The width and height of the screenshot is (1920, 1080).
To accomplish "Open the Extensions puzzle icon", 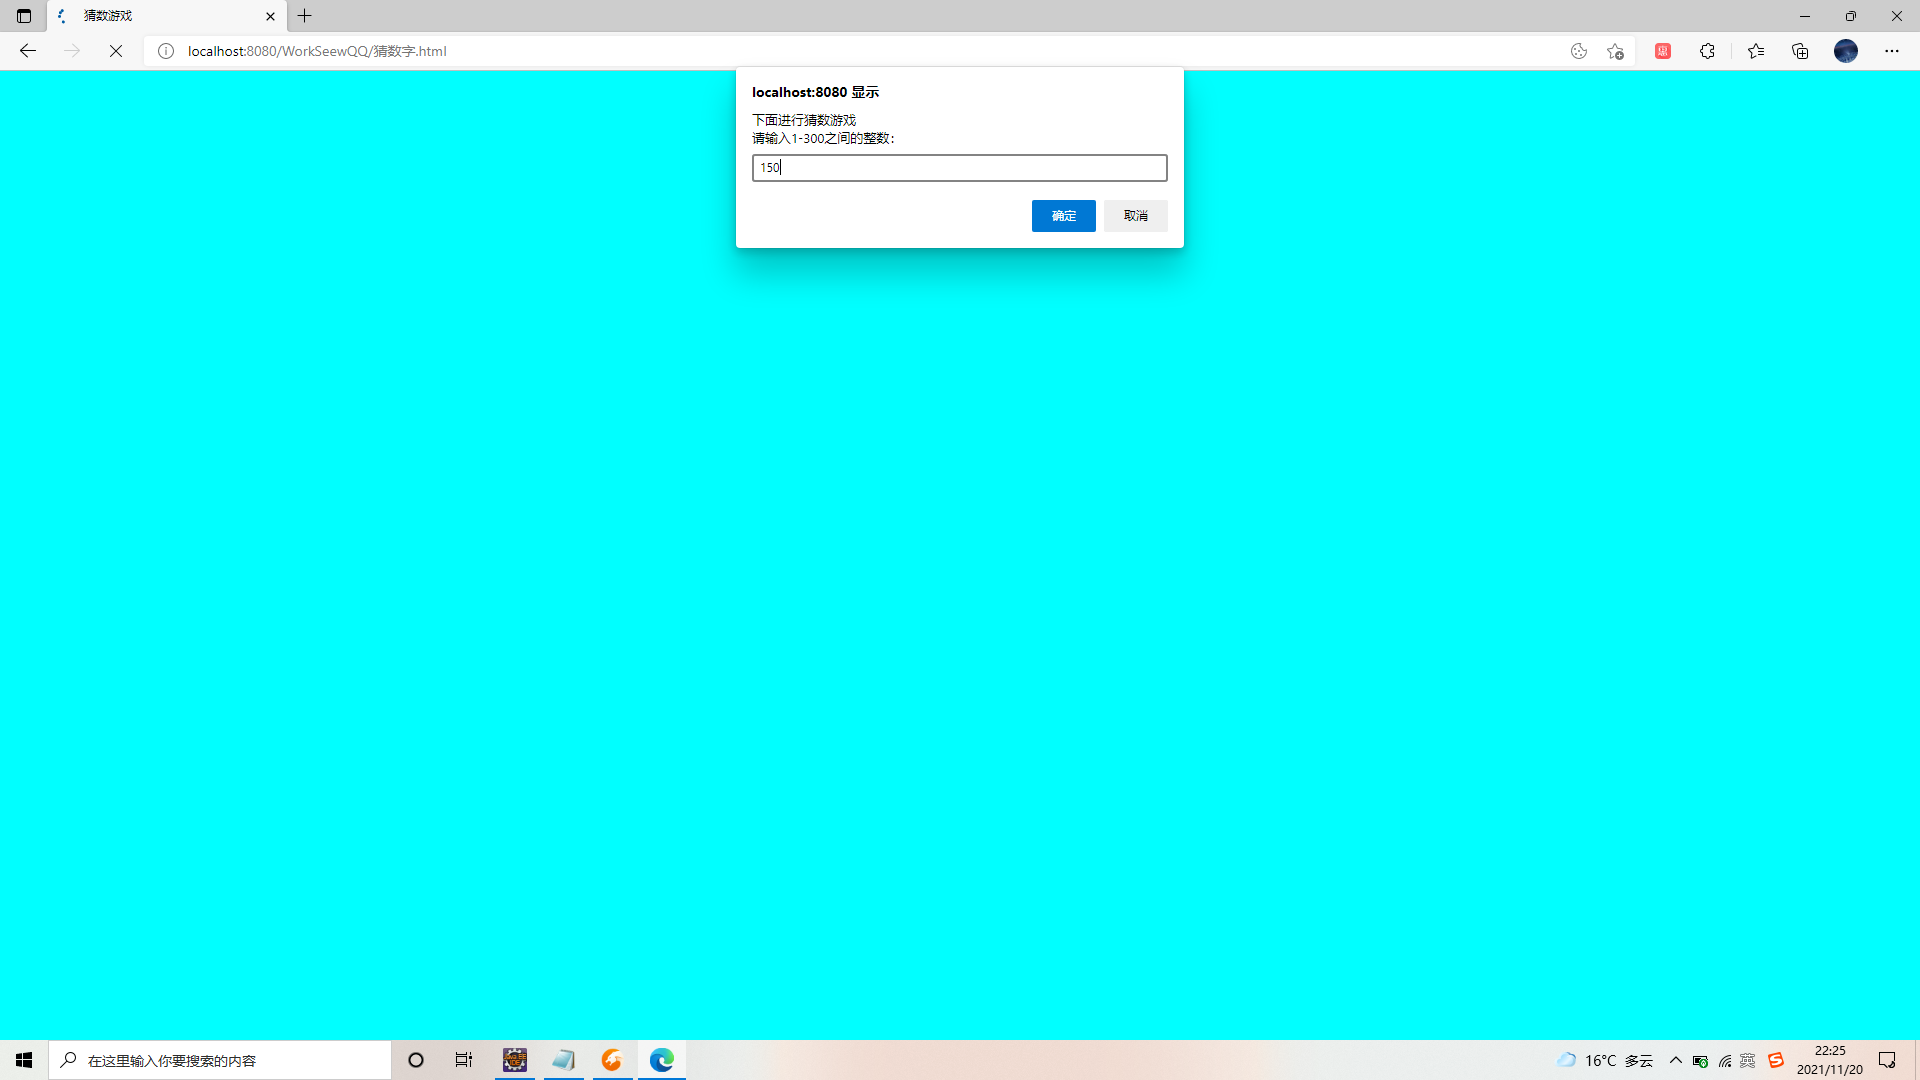I will pyautogui.click(x=1707, y=51).
